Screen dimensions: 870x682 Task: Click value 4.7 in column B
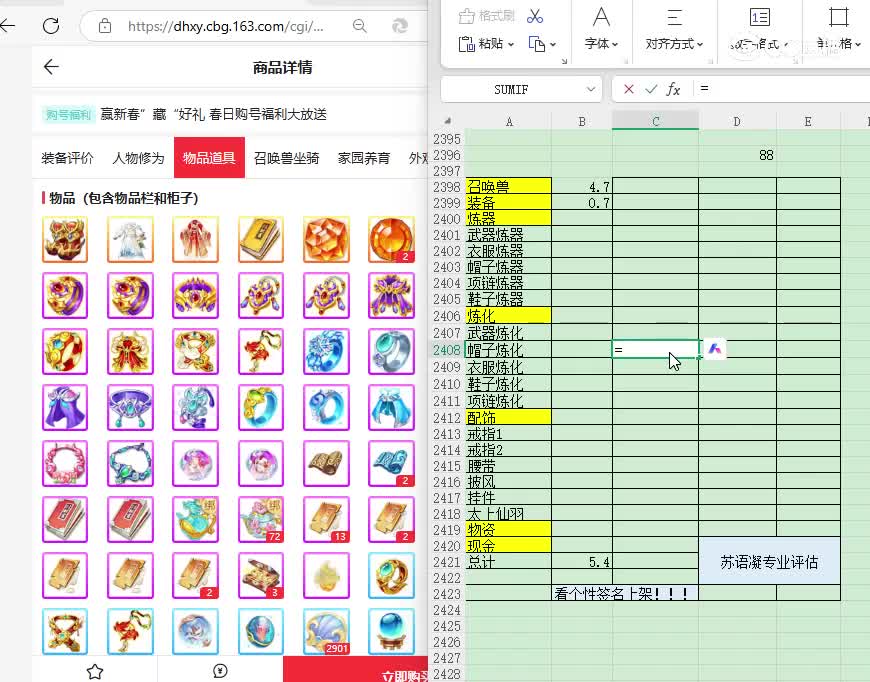pos(582,186)
